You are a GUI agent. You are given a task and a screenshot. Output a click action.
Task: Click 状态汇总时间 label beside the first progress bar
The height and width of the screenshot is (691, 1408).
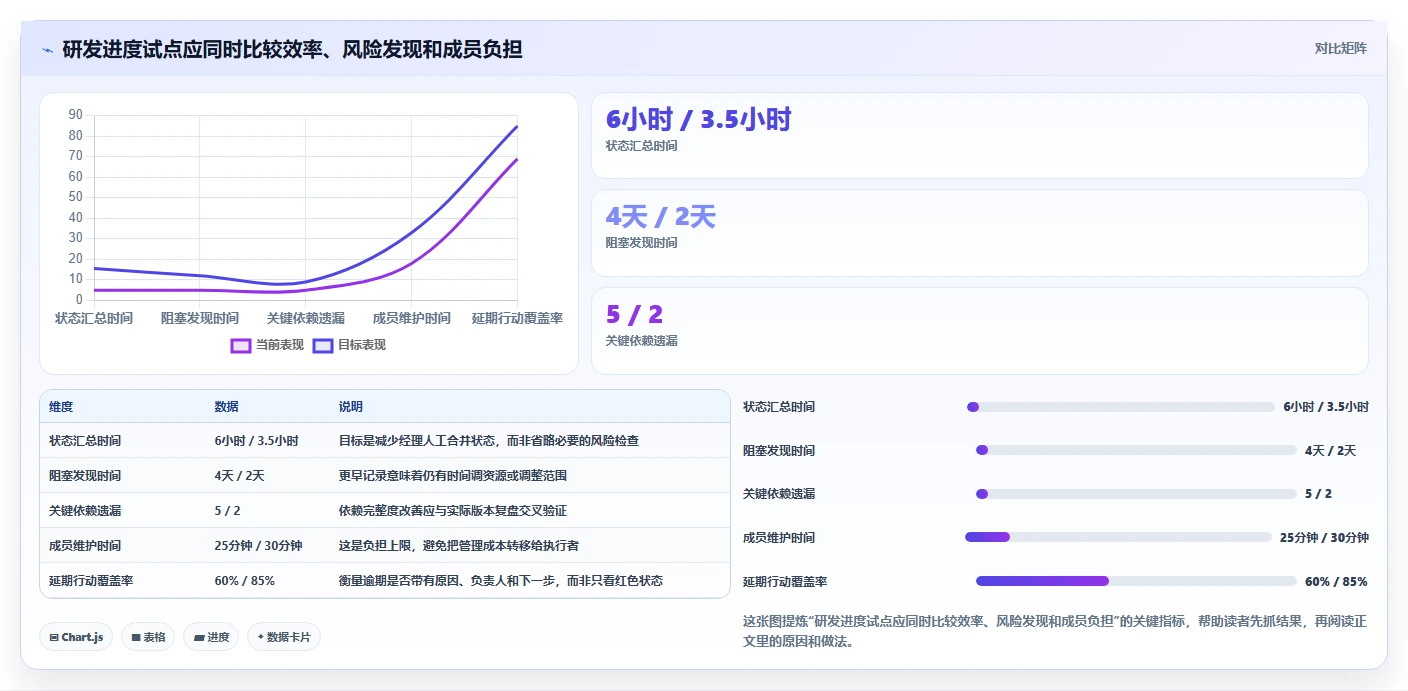[779, 407]
